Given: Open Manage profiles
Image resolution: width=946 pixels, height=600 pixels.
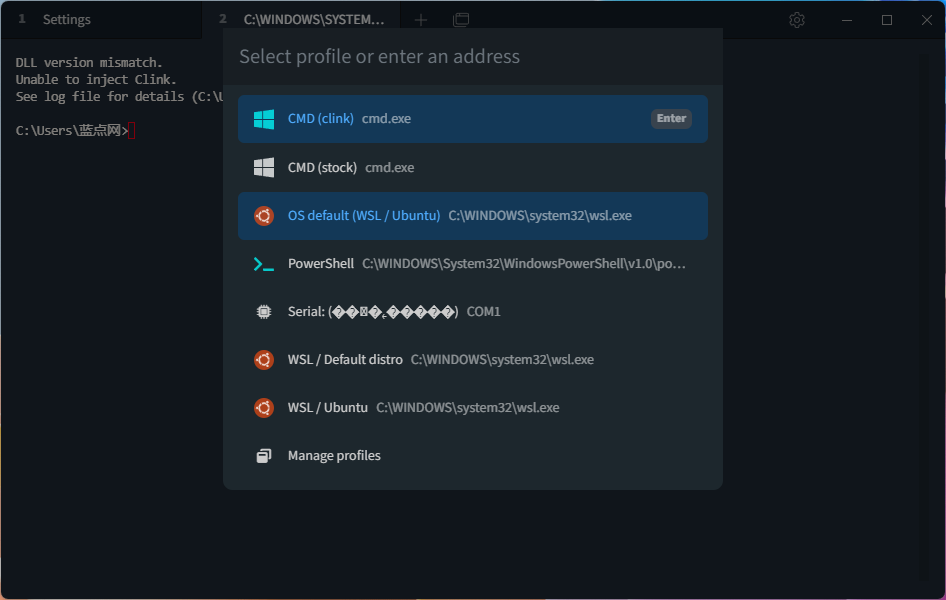Looking at the screenshot, I should (x=472, y=456).
